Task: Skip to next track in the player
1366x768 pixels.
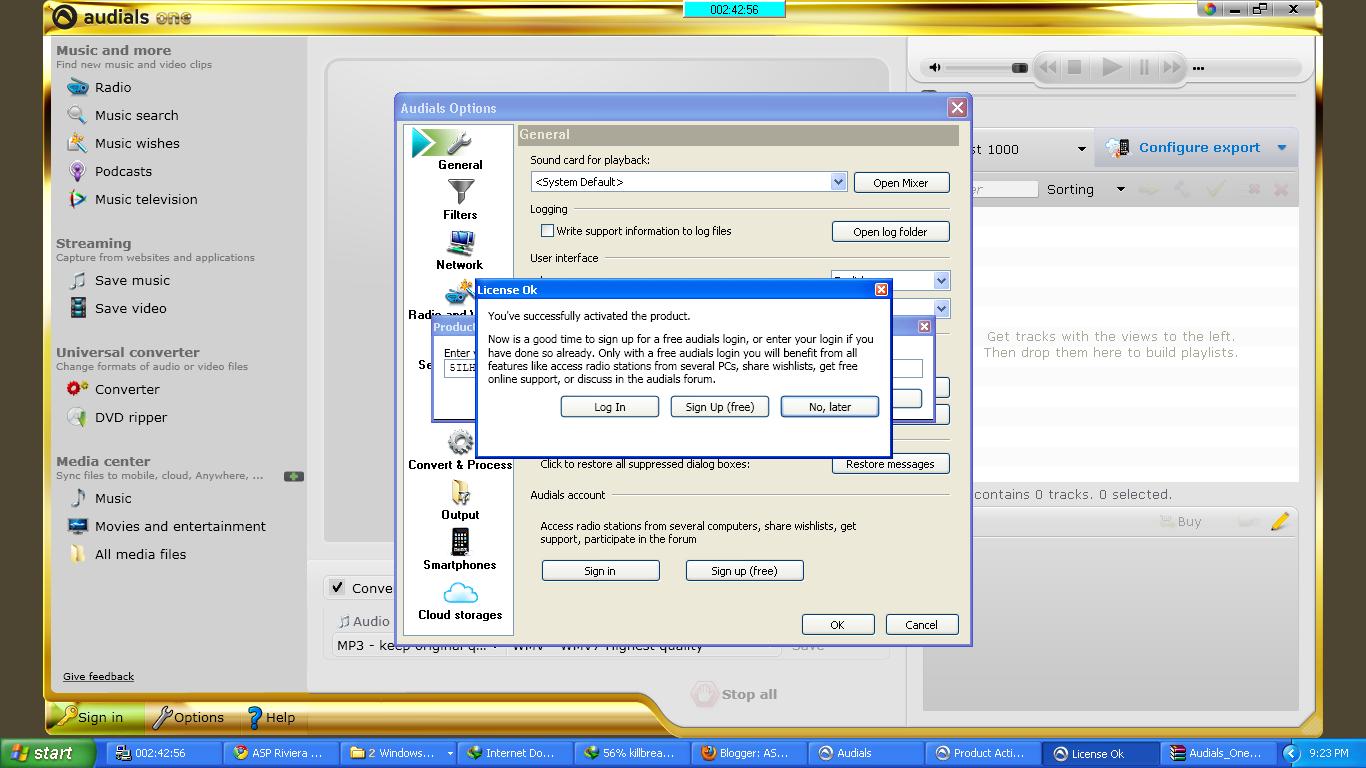Action: (1172, 68)
